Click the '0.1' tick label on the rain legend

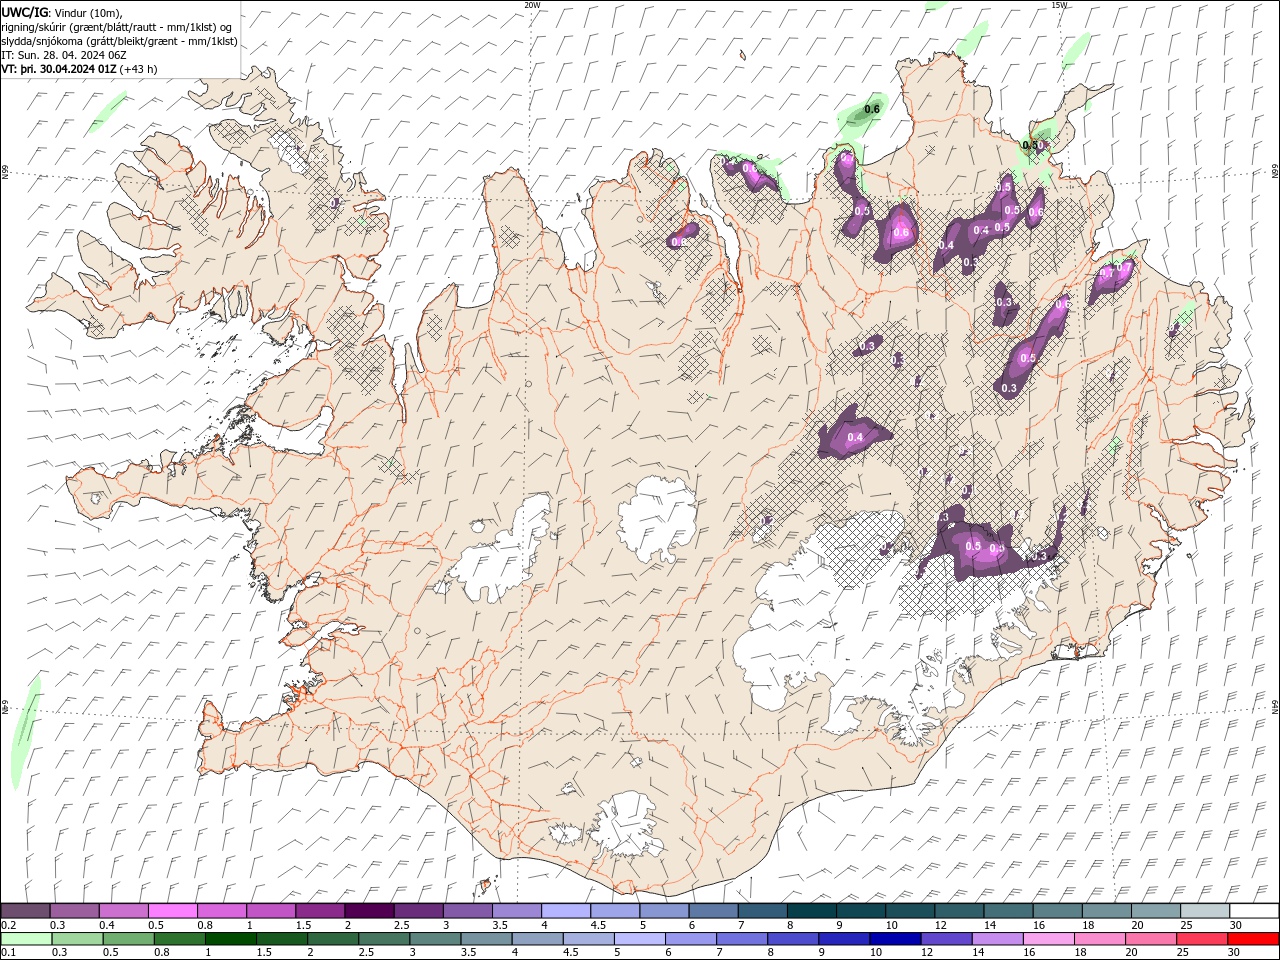[x=8, y=953]
